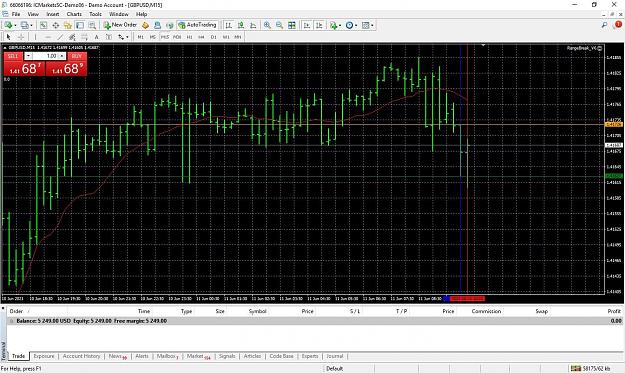
Task: Switch chart to line chart style
Action: pos(253,25)
